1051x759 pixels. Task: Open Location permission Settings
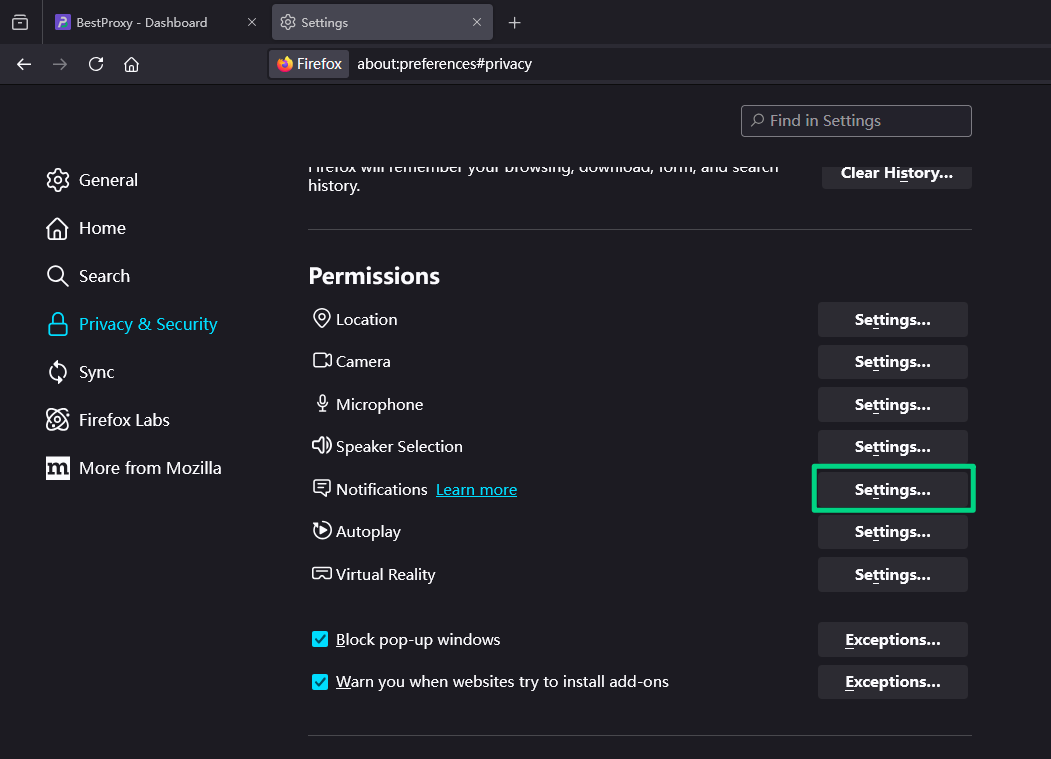click(x=892, y=320)
